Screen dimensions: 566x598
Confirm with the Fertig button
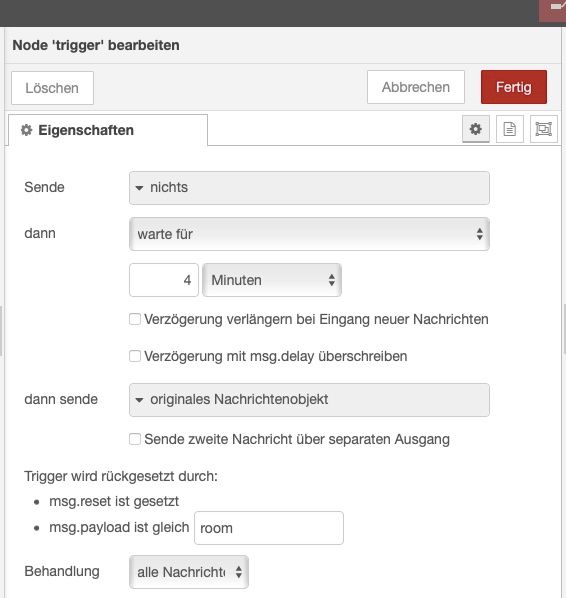(x=514, y=87)
